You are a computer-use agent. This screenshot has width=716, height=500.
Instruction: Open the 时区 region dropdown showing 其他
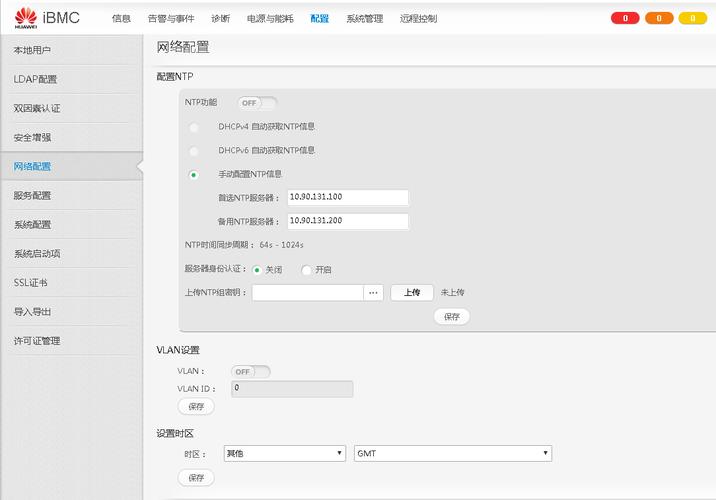(x=284, y=453)
